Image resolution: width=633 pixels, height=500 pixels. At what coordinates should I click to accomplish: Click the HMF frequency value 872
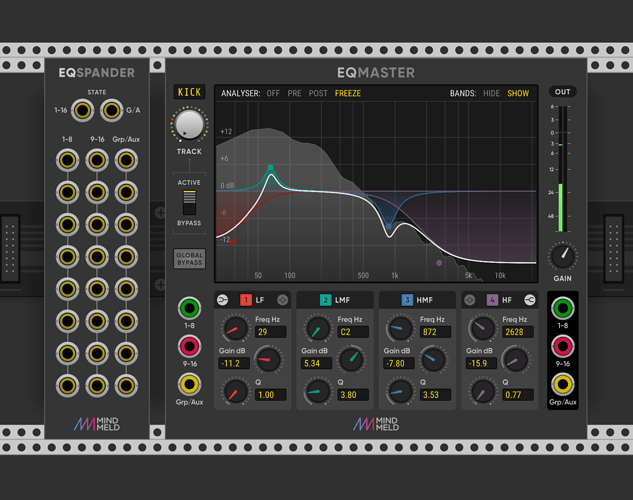[x=435, y=332]
